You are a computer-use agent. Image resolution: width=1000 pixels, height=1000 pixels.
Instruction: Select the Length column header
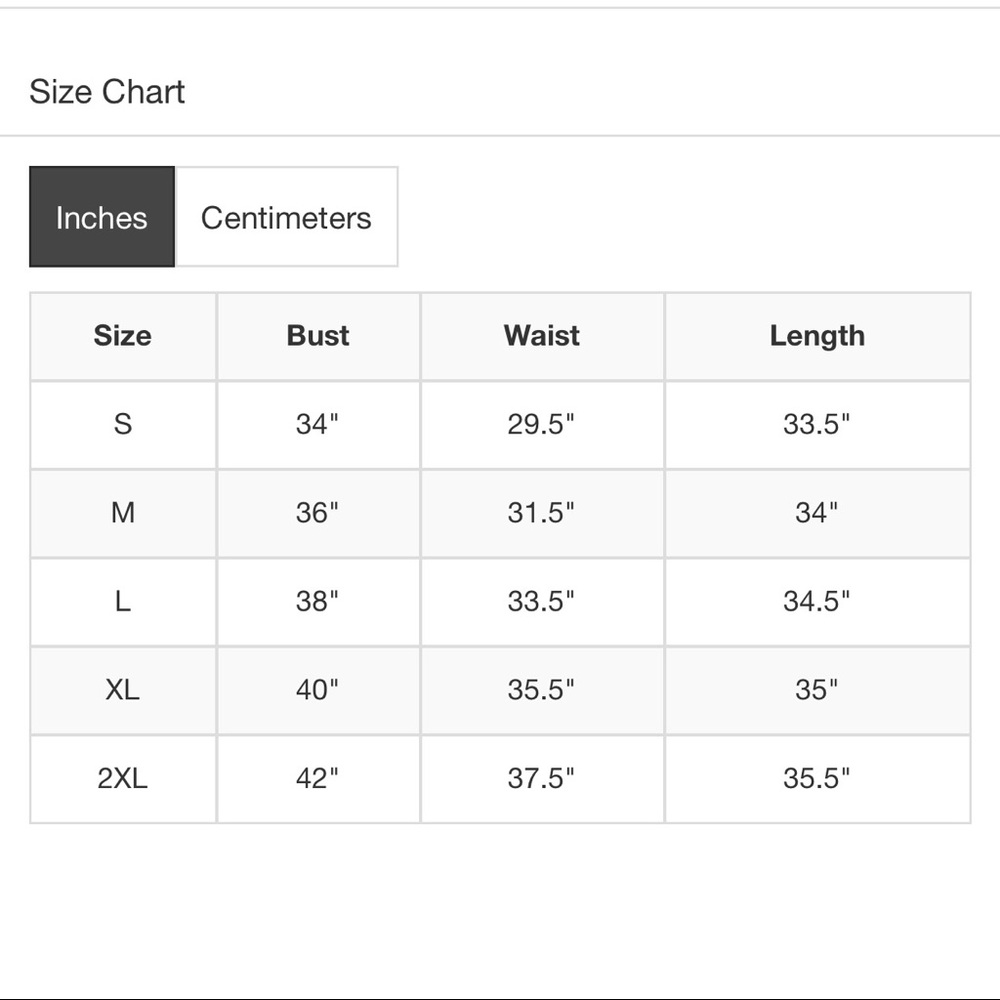[x=817, y=336]
